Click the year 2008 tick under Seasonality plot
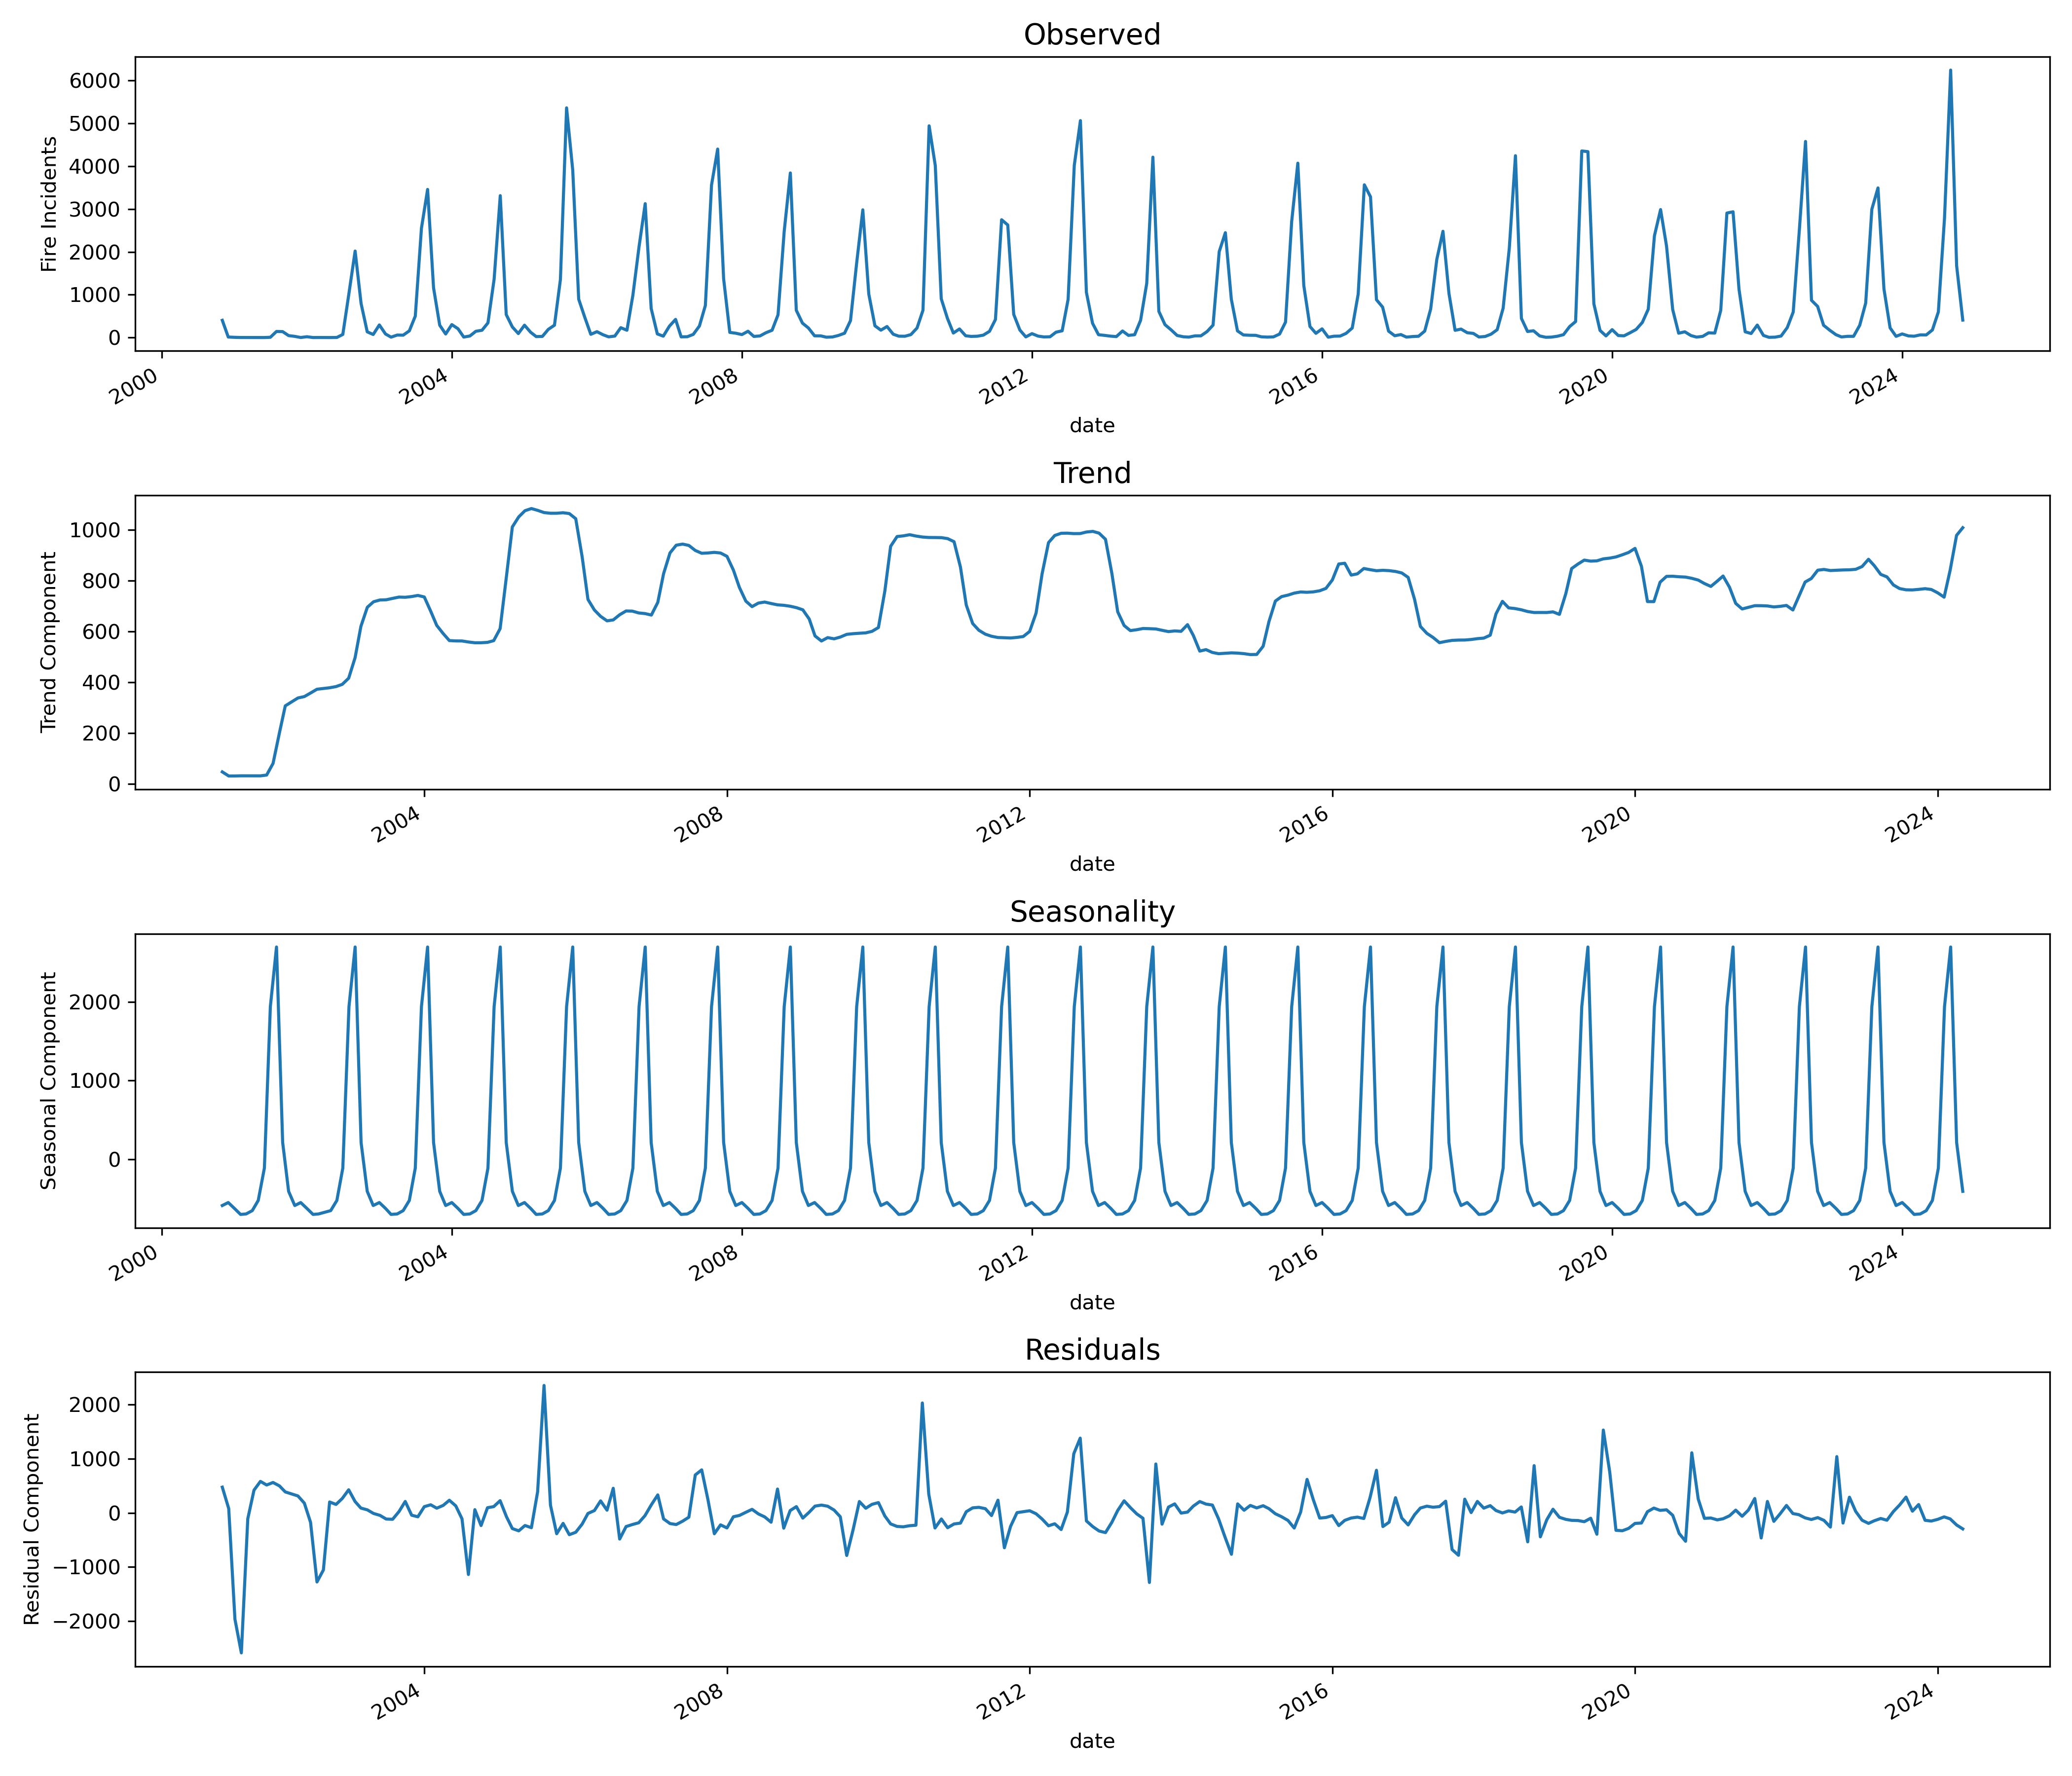This screenshot has width=2072, height=1776. point(714,1263)
